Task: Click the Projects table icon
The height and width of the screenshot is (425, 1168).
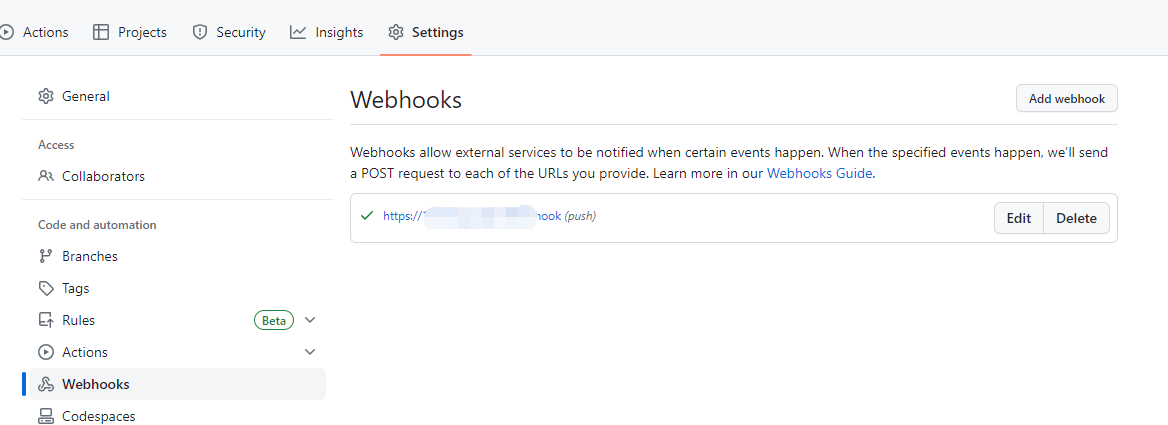Action: (101, 32)
